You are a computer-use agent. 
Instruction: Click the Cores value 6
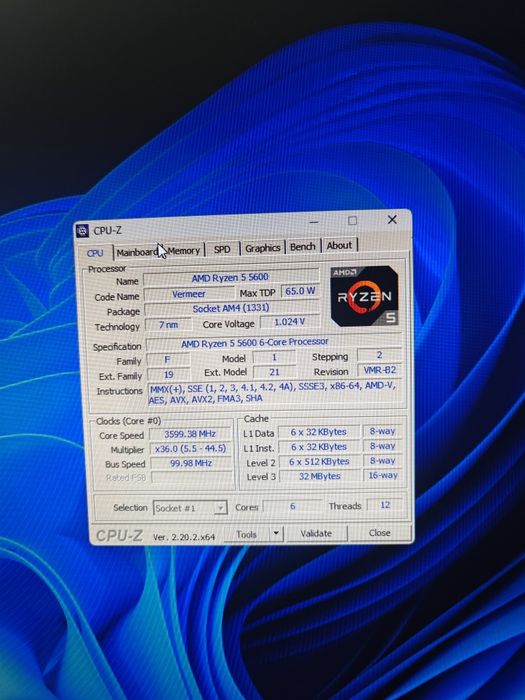292,506
